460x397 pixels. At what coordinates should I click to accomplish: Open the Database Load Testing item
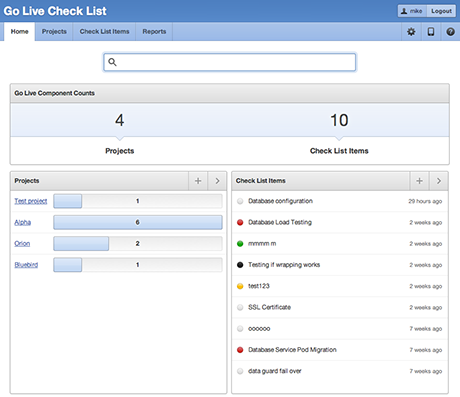(280, 222)
